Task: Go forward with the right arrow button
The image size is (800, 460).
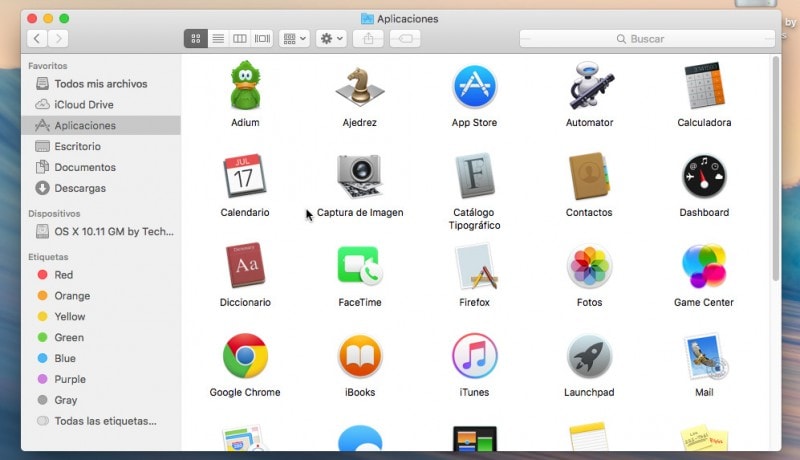Action: tap(58, 38)
